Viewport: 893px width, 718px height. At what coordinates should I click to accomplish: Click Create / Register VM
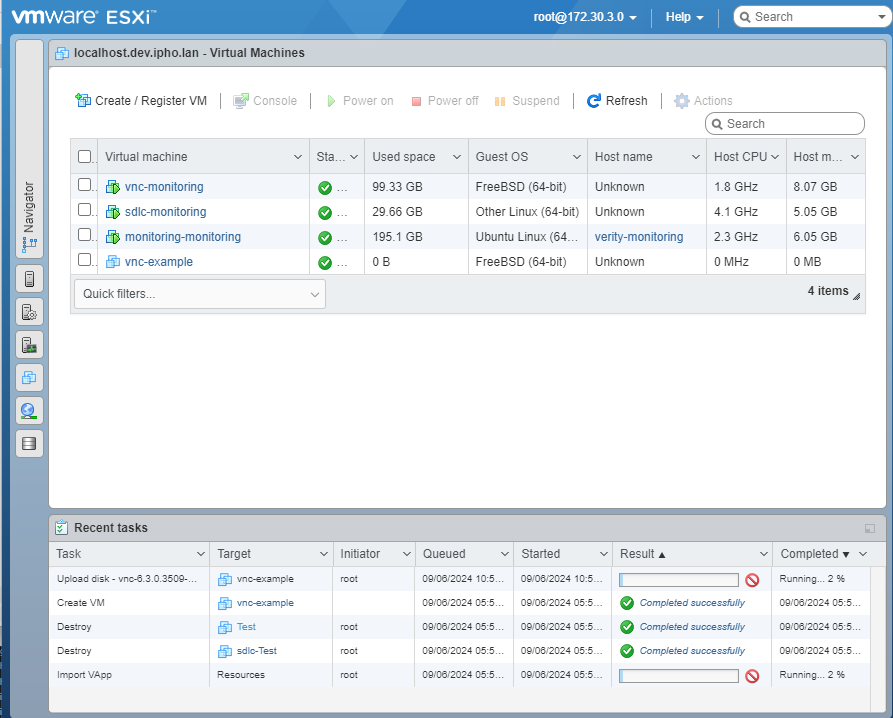[141, 101]
